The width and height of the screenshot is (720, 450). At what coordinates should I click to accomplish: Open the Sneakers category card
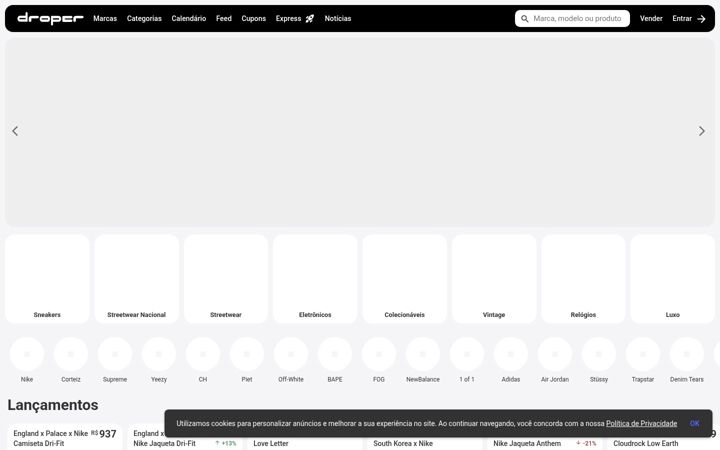click(x=47, y=279)
